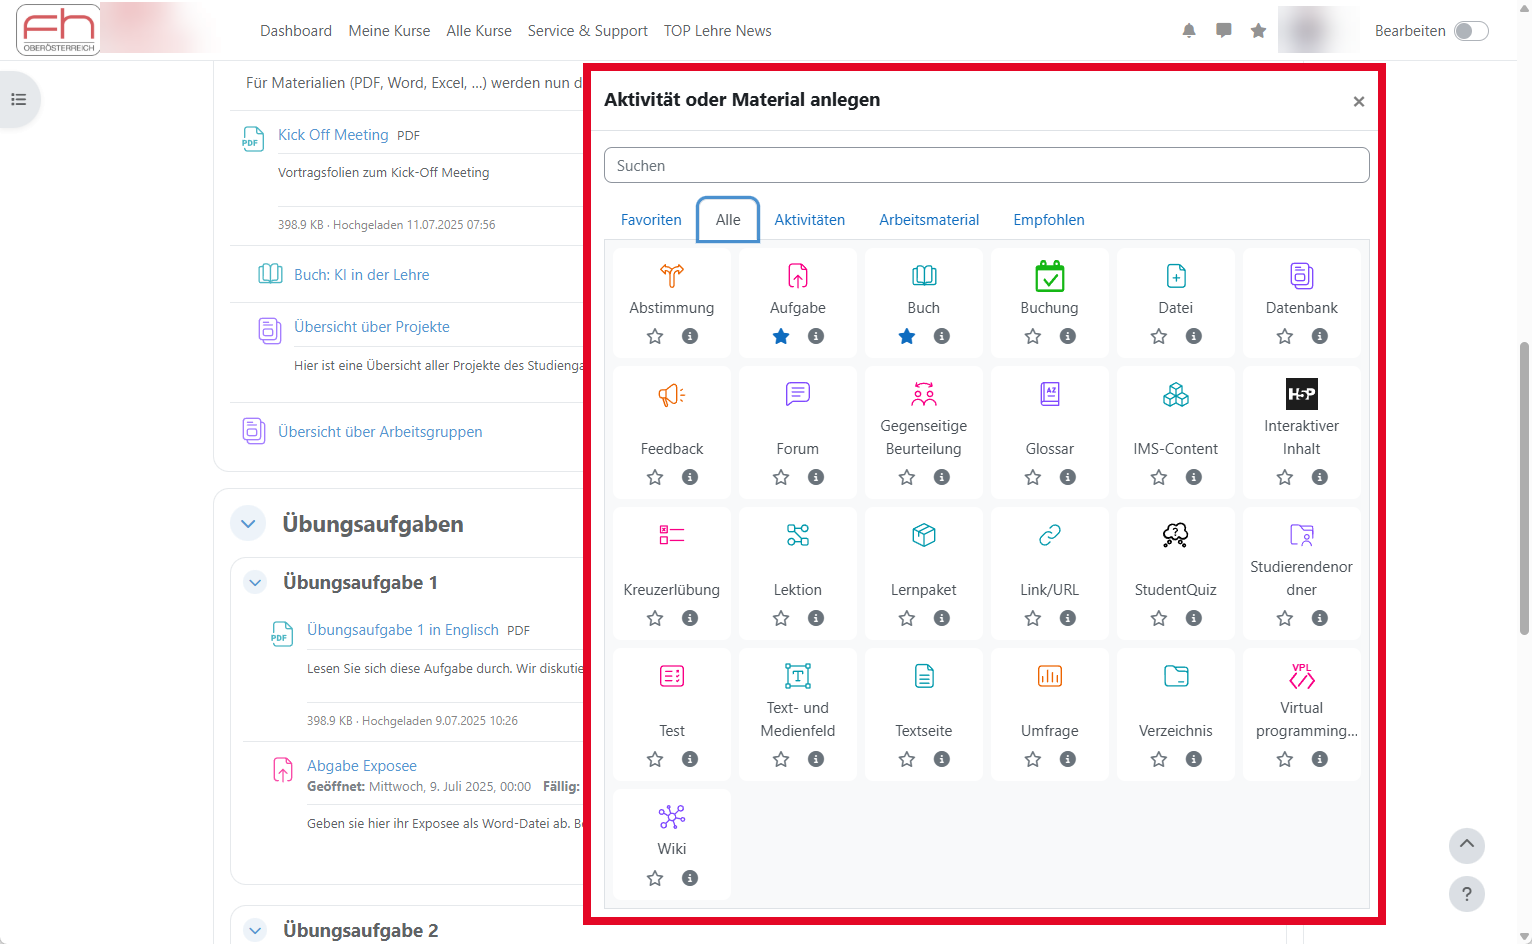Add a Link/URL resource
Image resolution: width=1532 pixels, height=944 pixels.
point(1050,535)
